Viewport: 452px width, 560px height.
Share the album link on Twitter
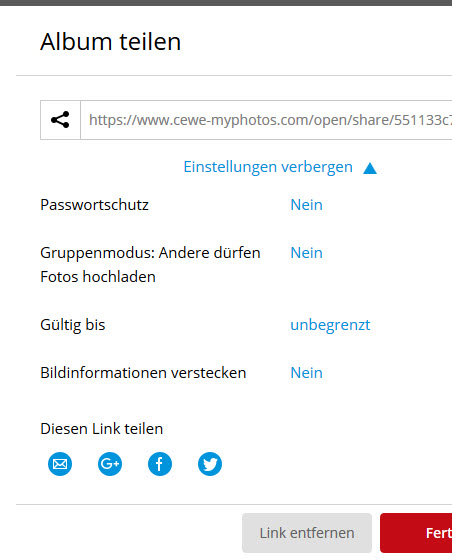click(210, 464)
